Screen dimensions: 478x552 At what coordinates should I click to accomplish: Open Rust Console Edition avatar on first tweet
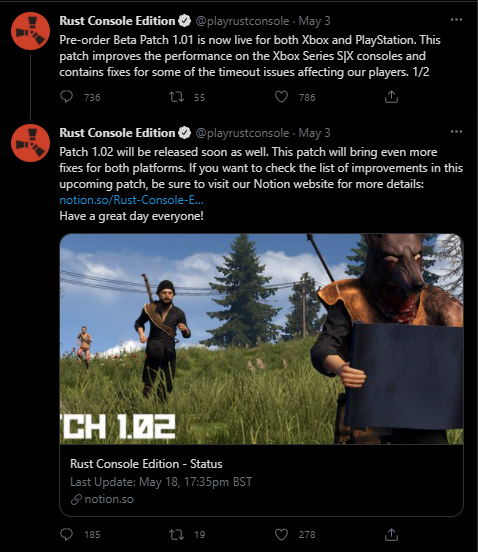31,31
